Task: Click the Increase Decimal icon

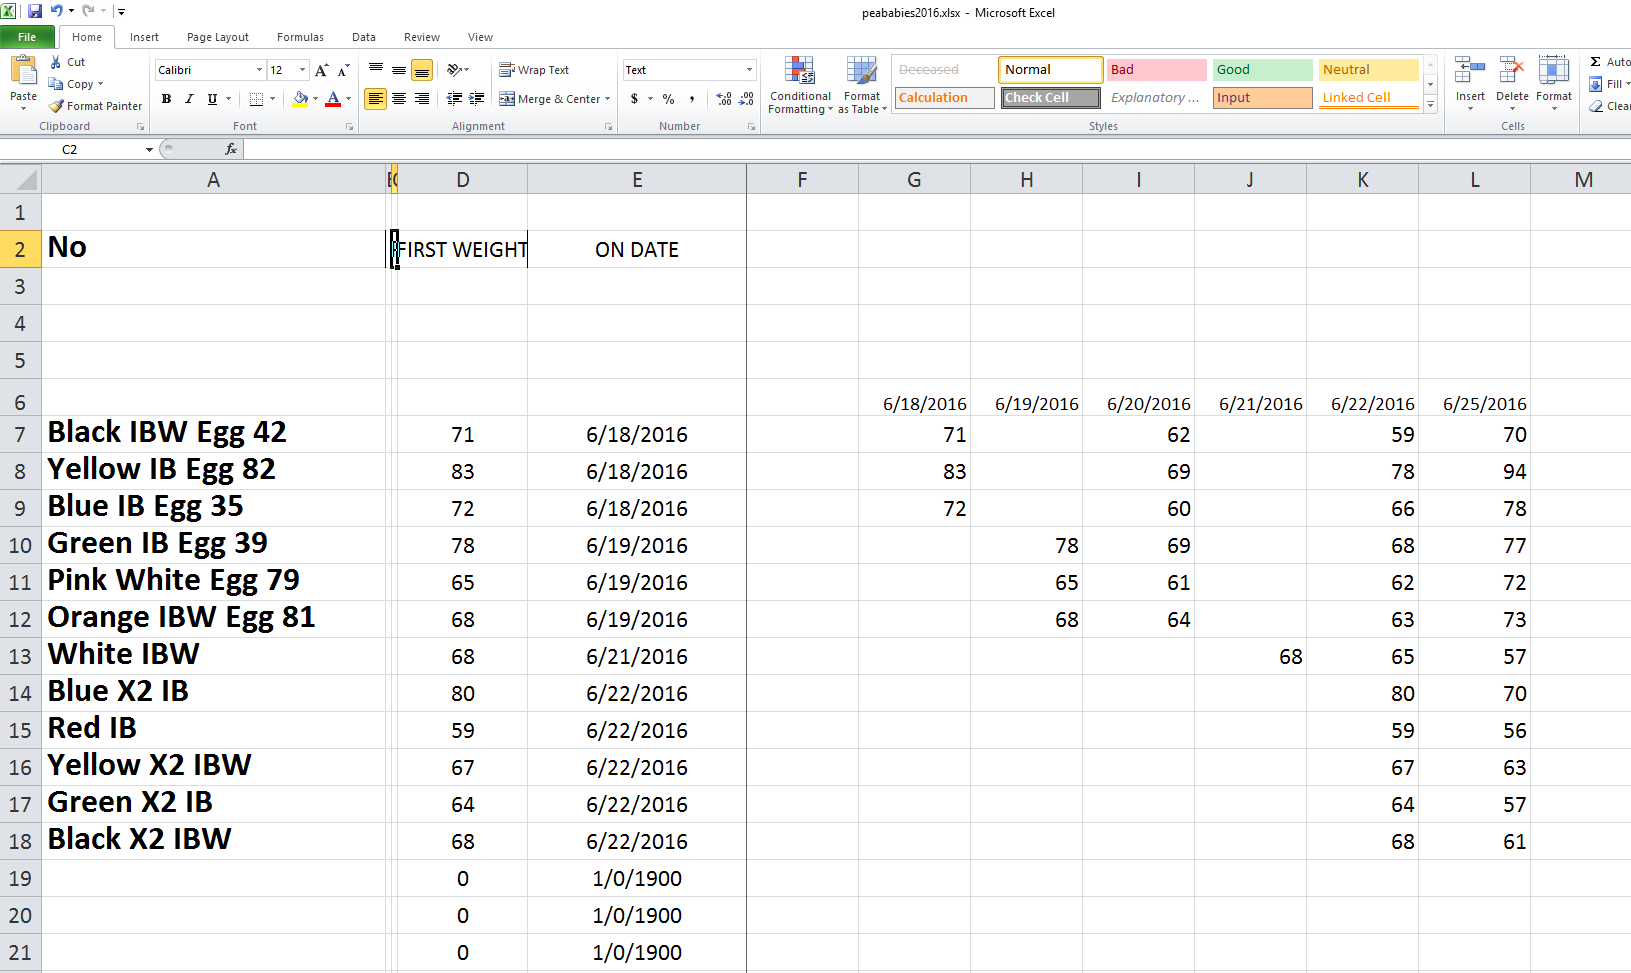Action: tap(724, 99)
